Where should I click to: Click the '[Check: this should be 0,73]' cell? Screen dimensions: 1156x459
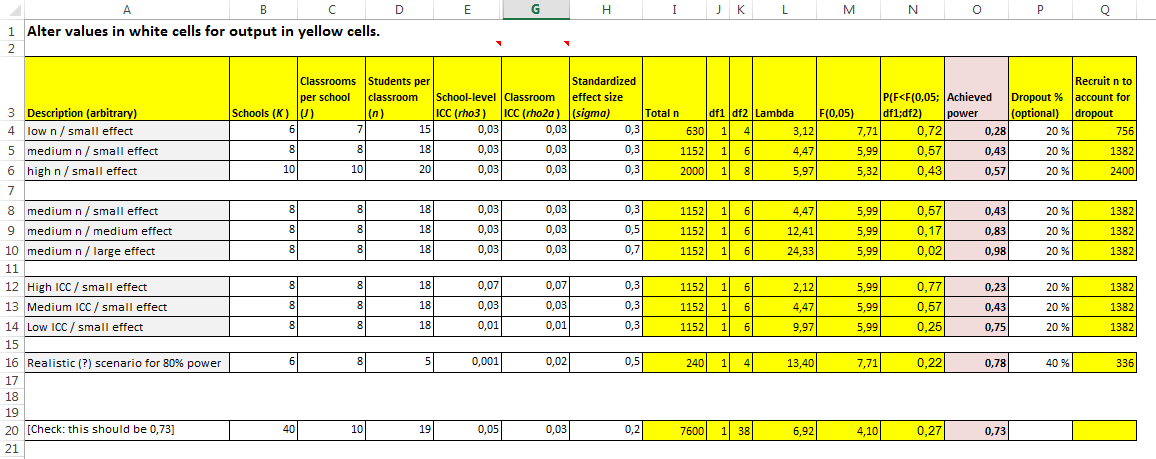point(127,430)
